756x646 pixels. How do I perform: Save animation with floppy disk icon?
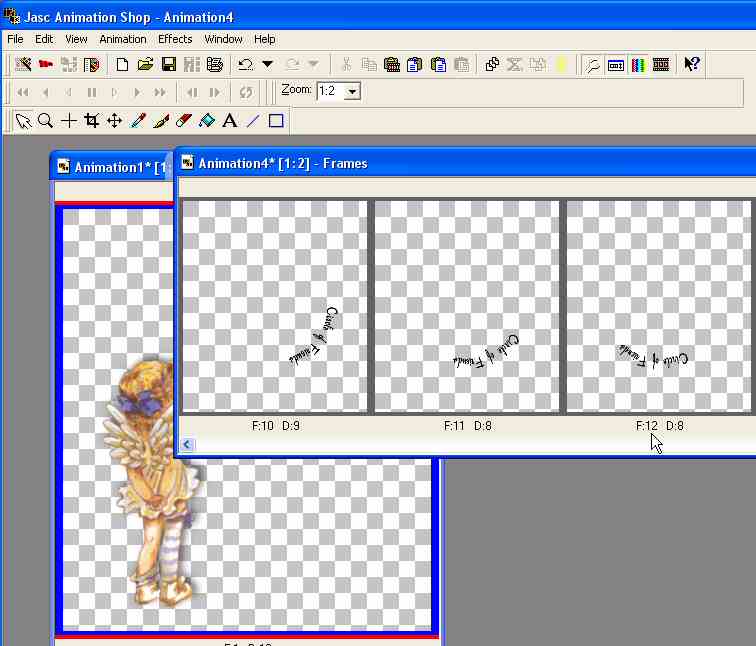tap(168, 64)
